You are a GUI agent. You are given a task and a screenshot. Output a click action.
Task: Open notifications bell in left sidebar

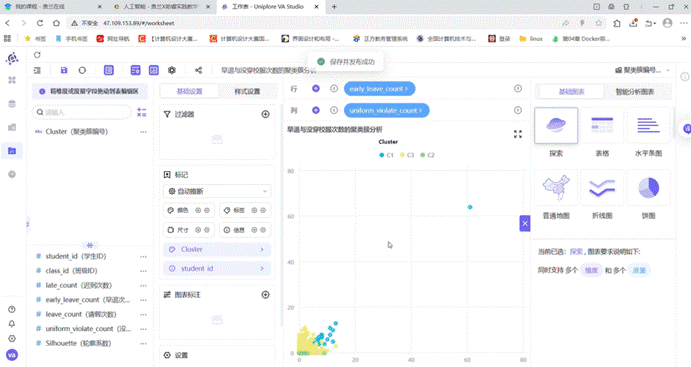pos(12,324)
